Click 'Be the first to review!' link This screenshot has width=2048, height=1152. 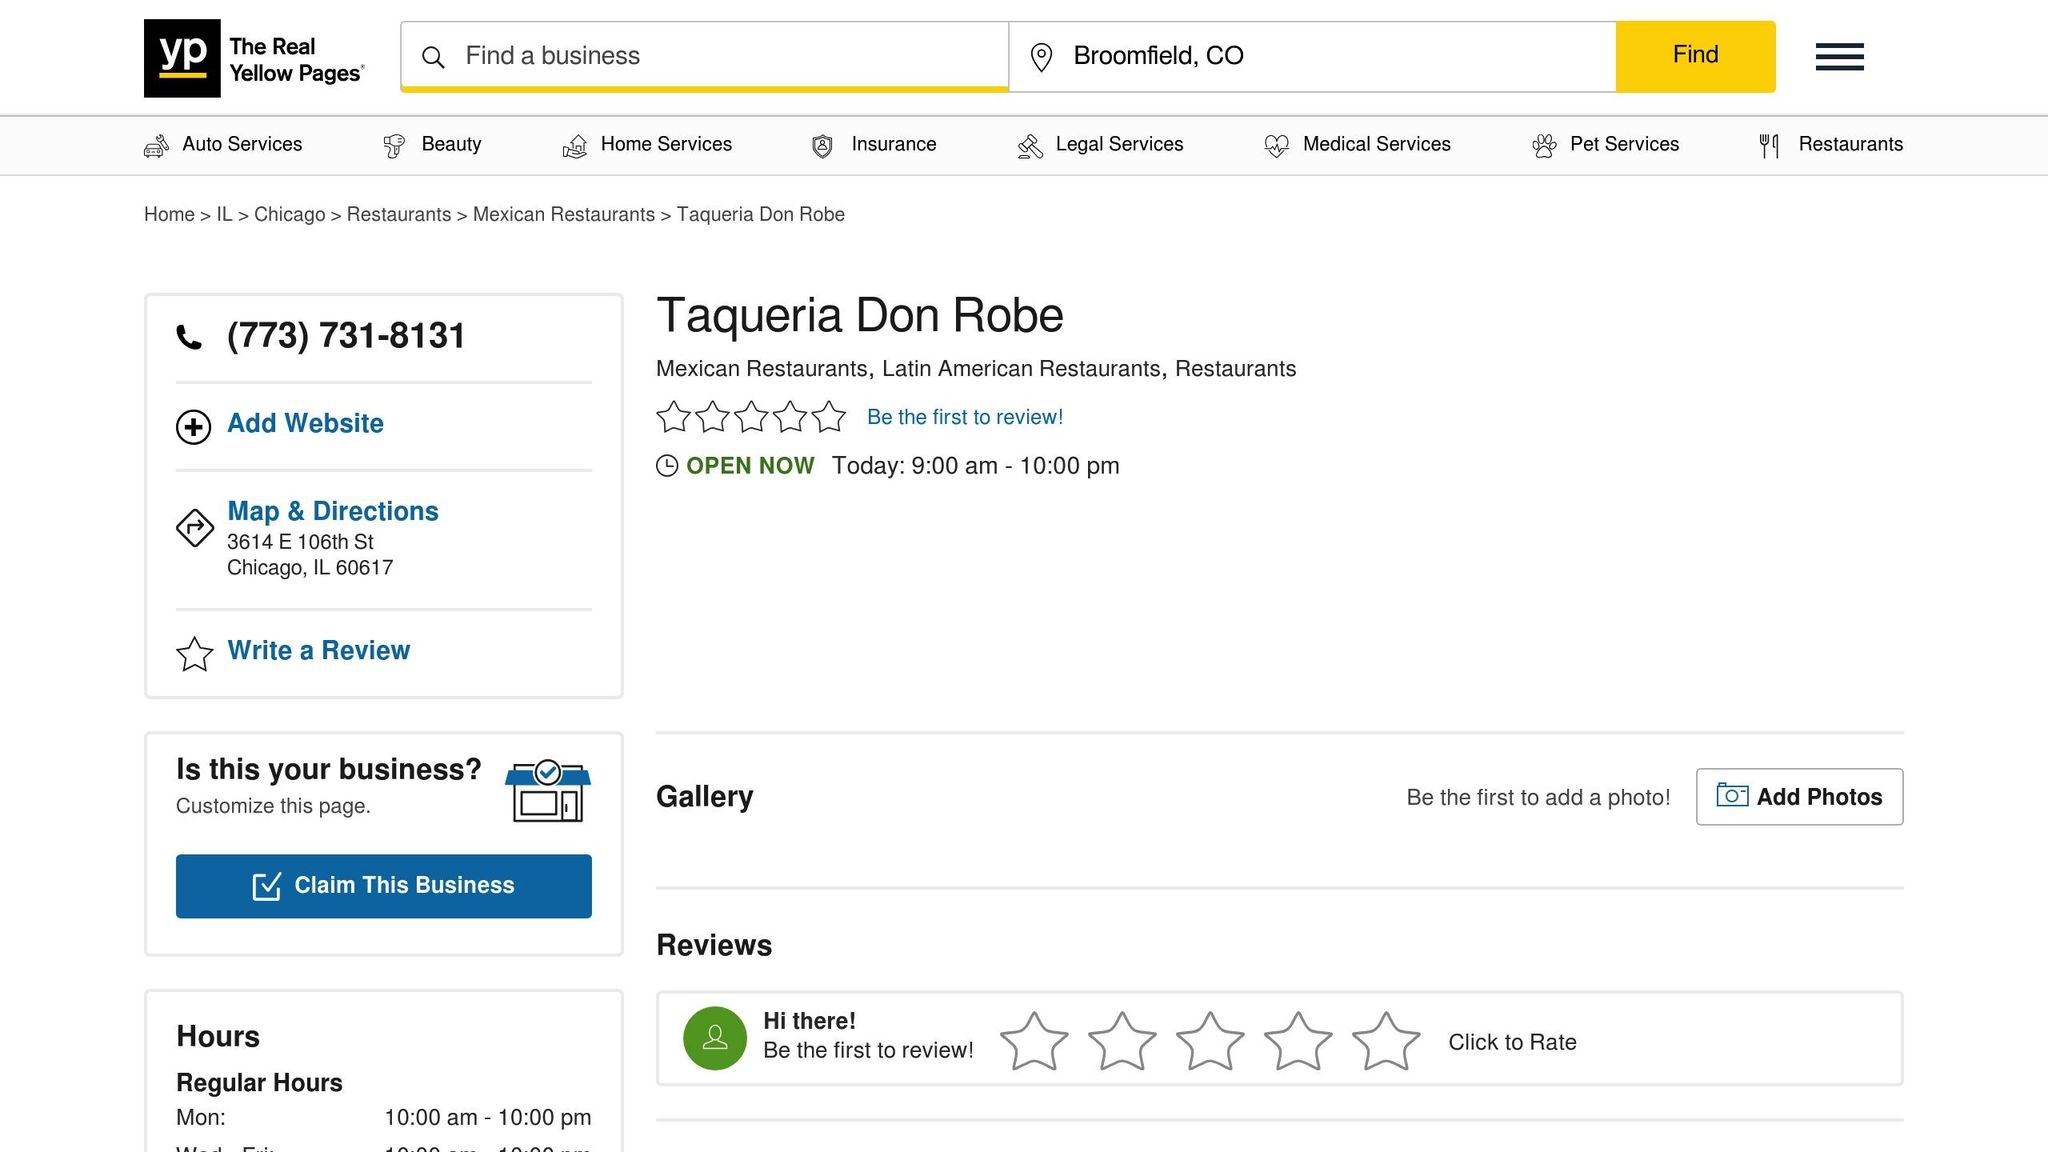point(965,417)
